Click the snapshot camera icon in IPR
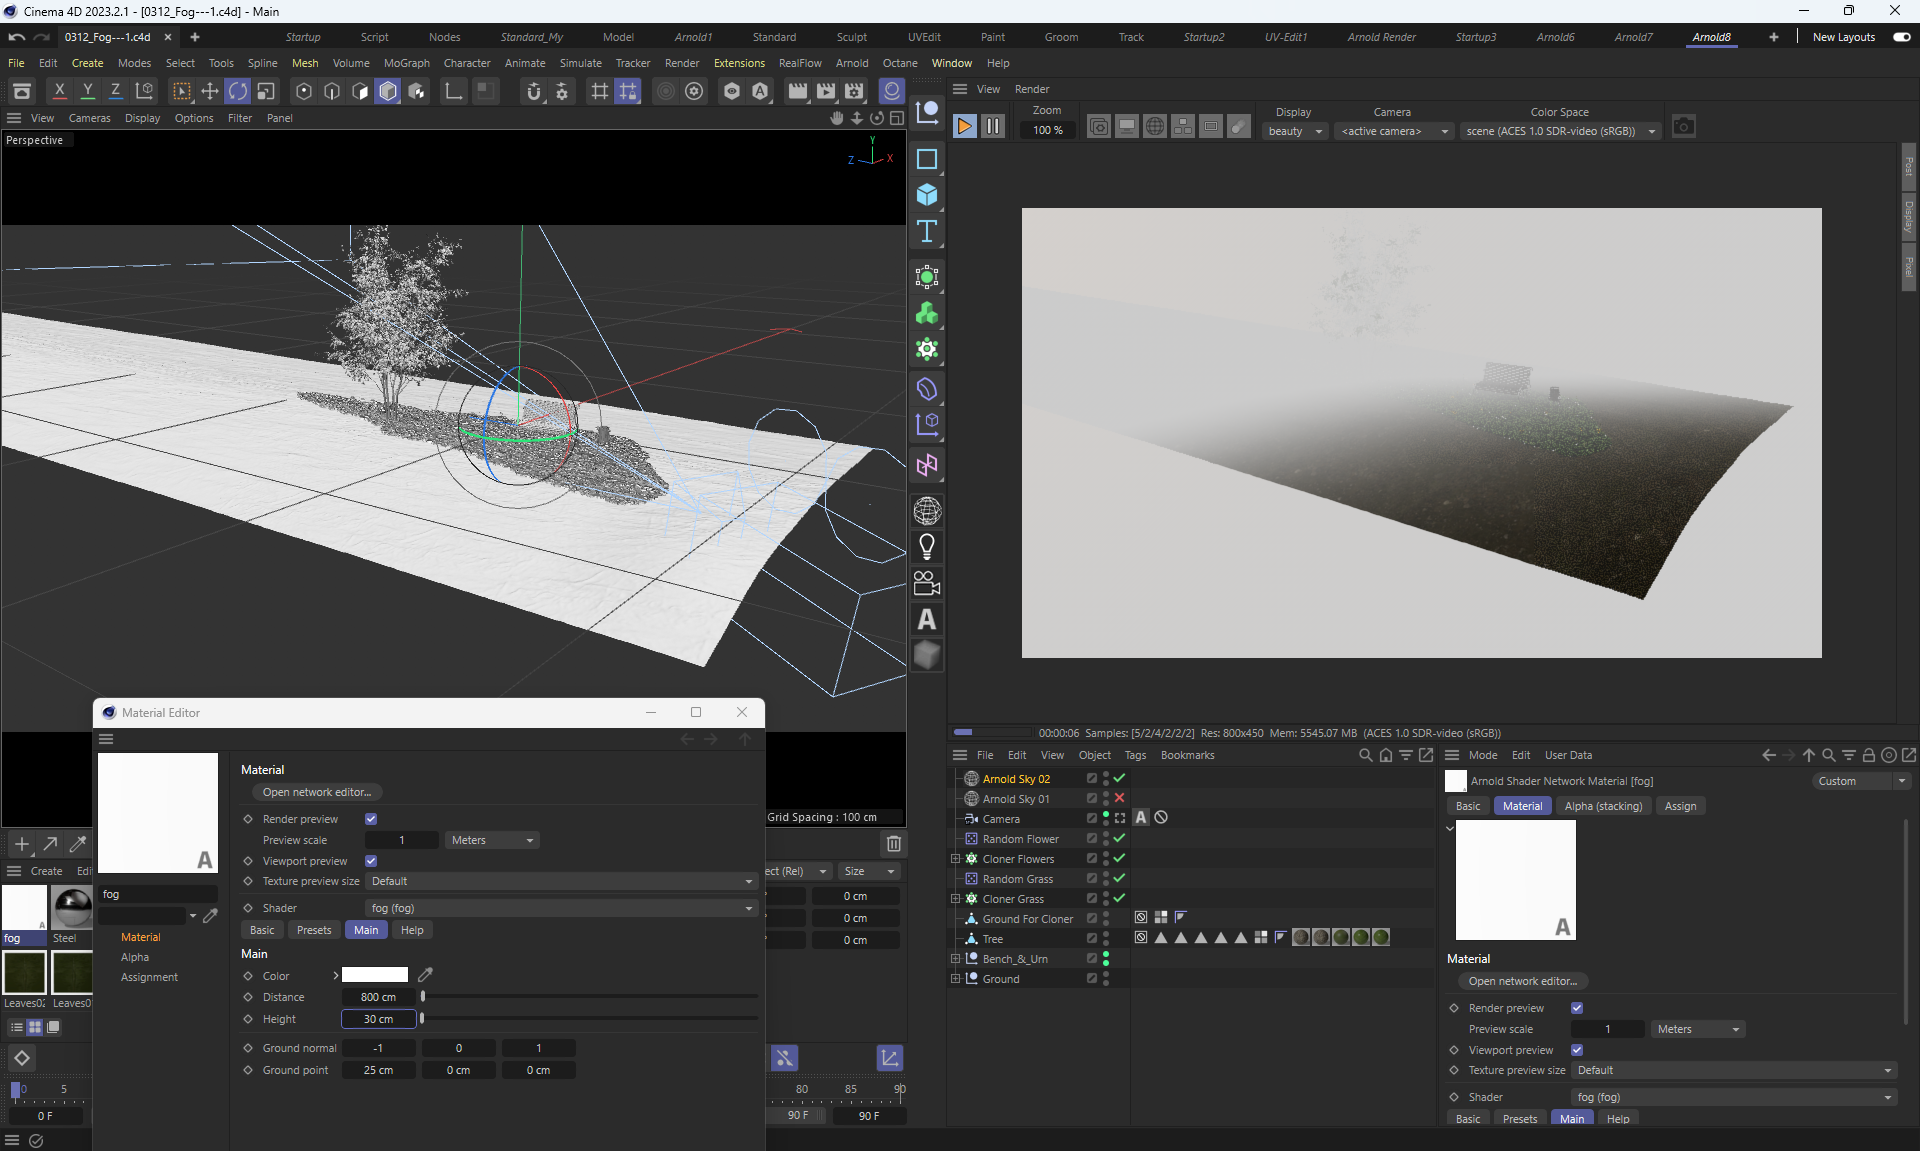 click(x=1684, y=127)
